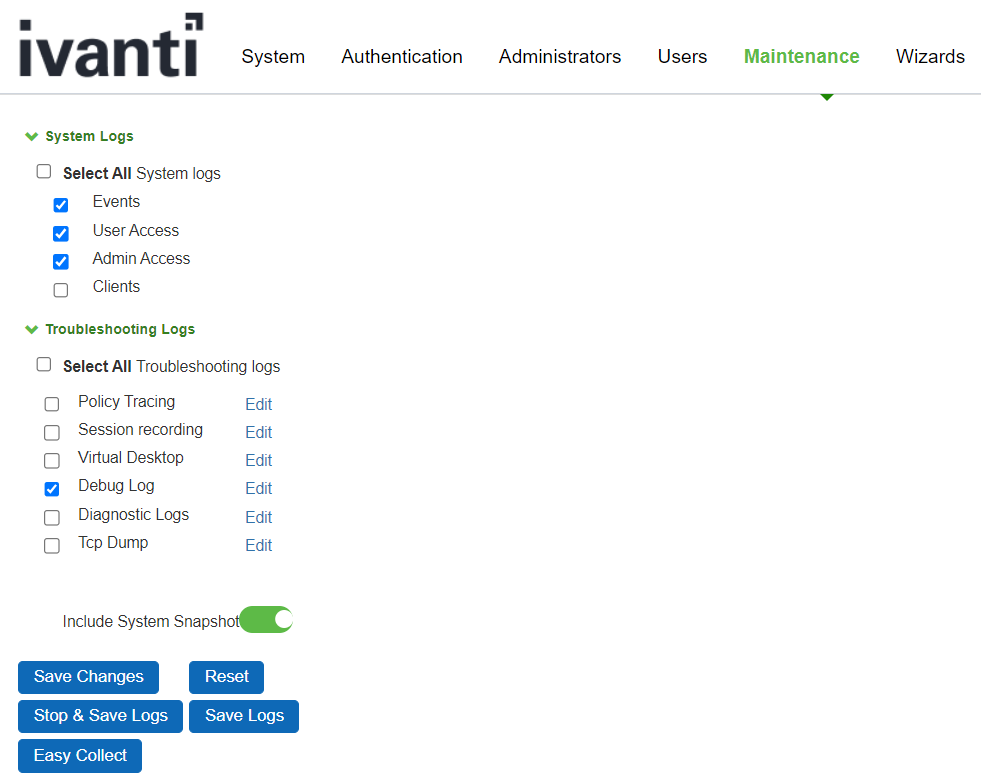Open the Authentication menu
The width and height of the screenshot is (981, 783).
tap(402, 57)
